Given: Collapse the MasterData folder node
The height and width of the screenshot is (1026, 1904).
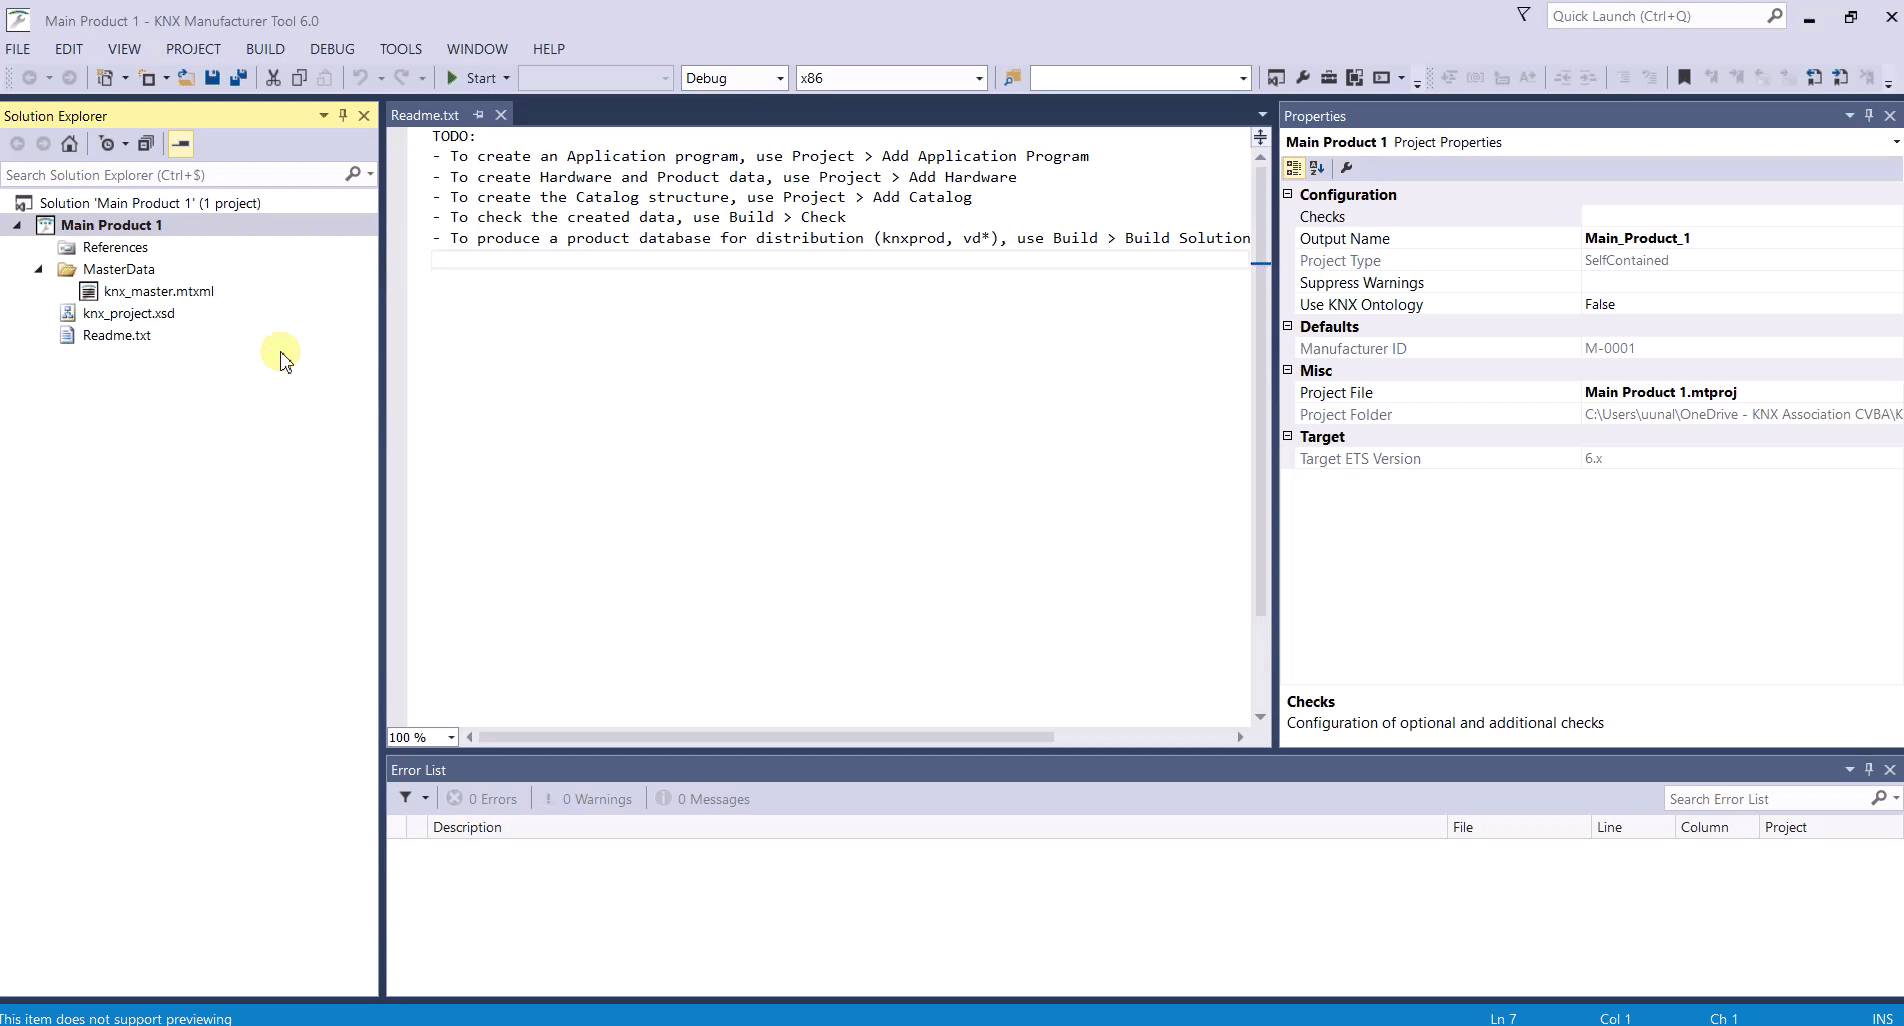Looking at the screenshot, I should 39,269.
